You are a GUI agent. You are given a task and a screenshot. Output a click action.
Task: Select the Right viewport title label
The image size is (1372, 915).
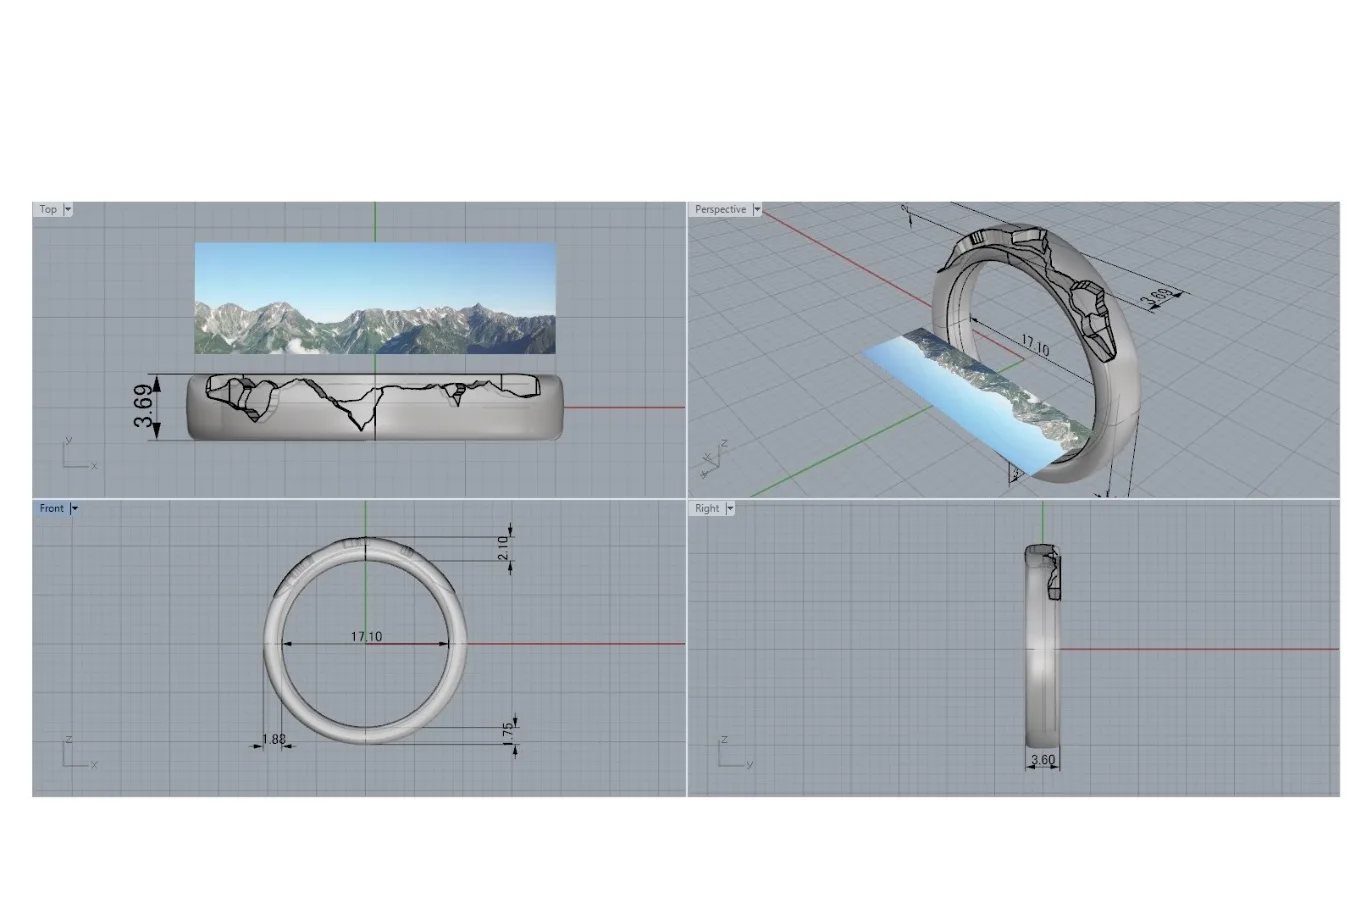point(707,509)
